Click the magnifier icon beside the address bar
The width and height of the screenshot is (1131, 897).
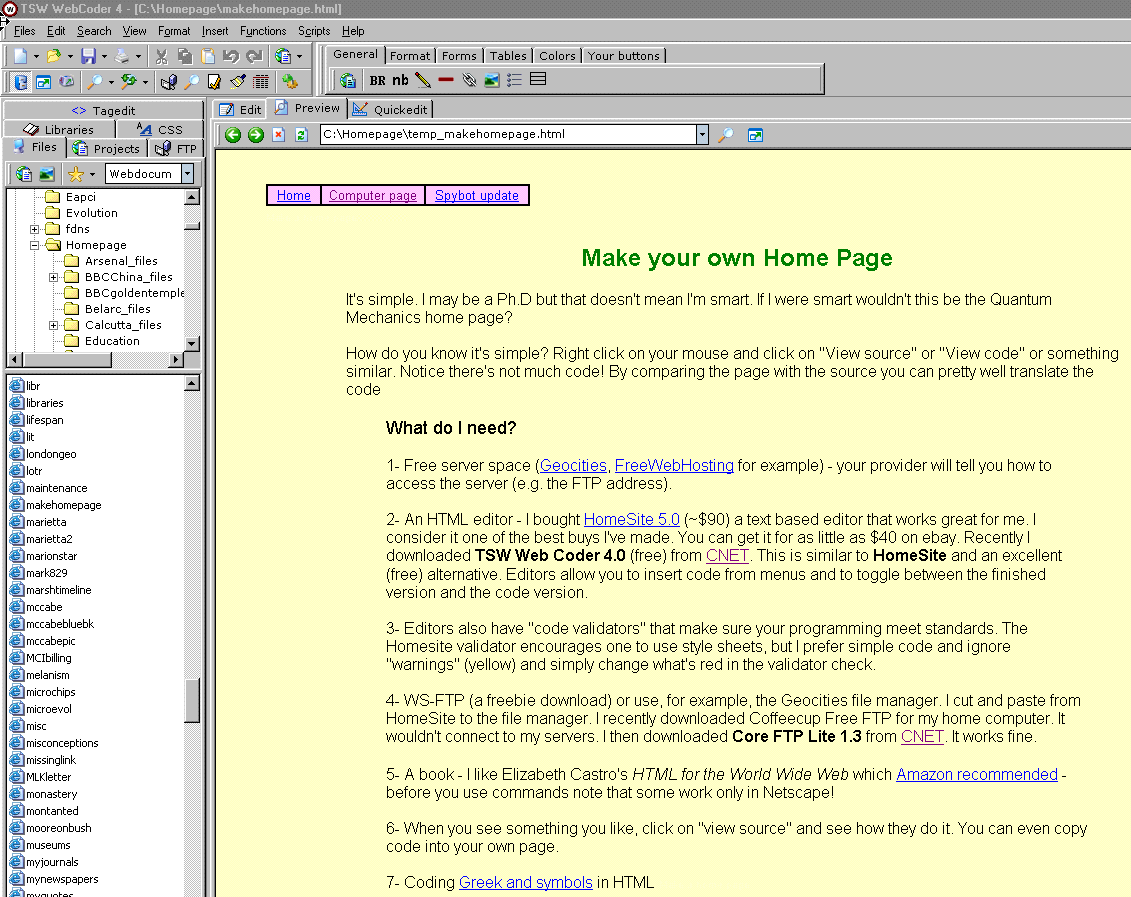(x=726, y=135)
